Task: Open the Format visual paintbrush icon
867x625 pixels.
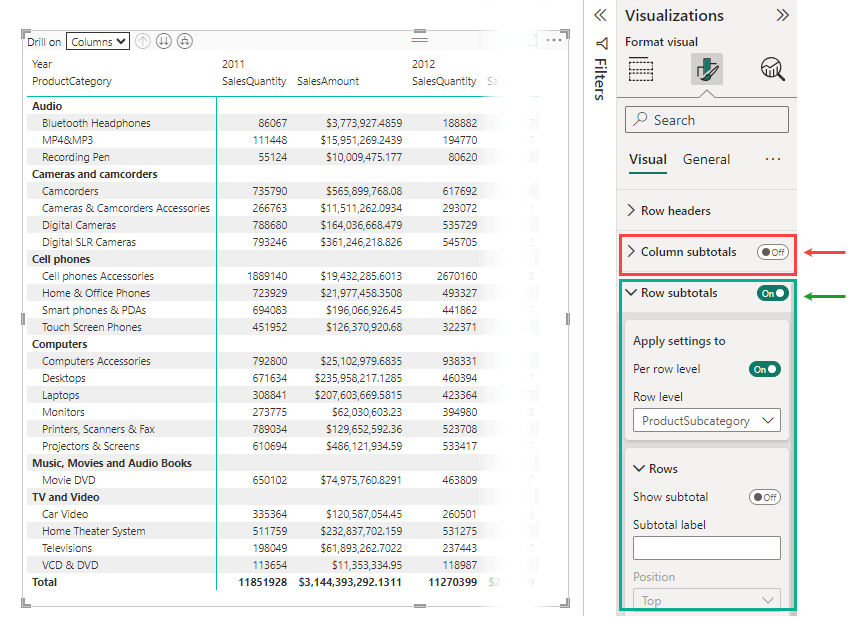Action: point(707,70)
